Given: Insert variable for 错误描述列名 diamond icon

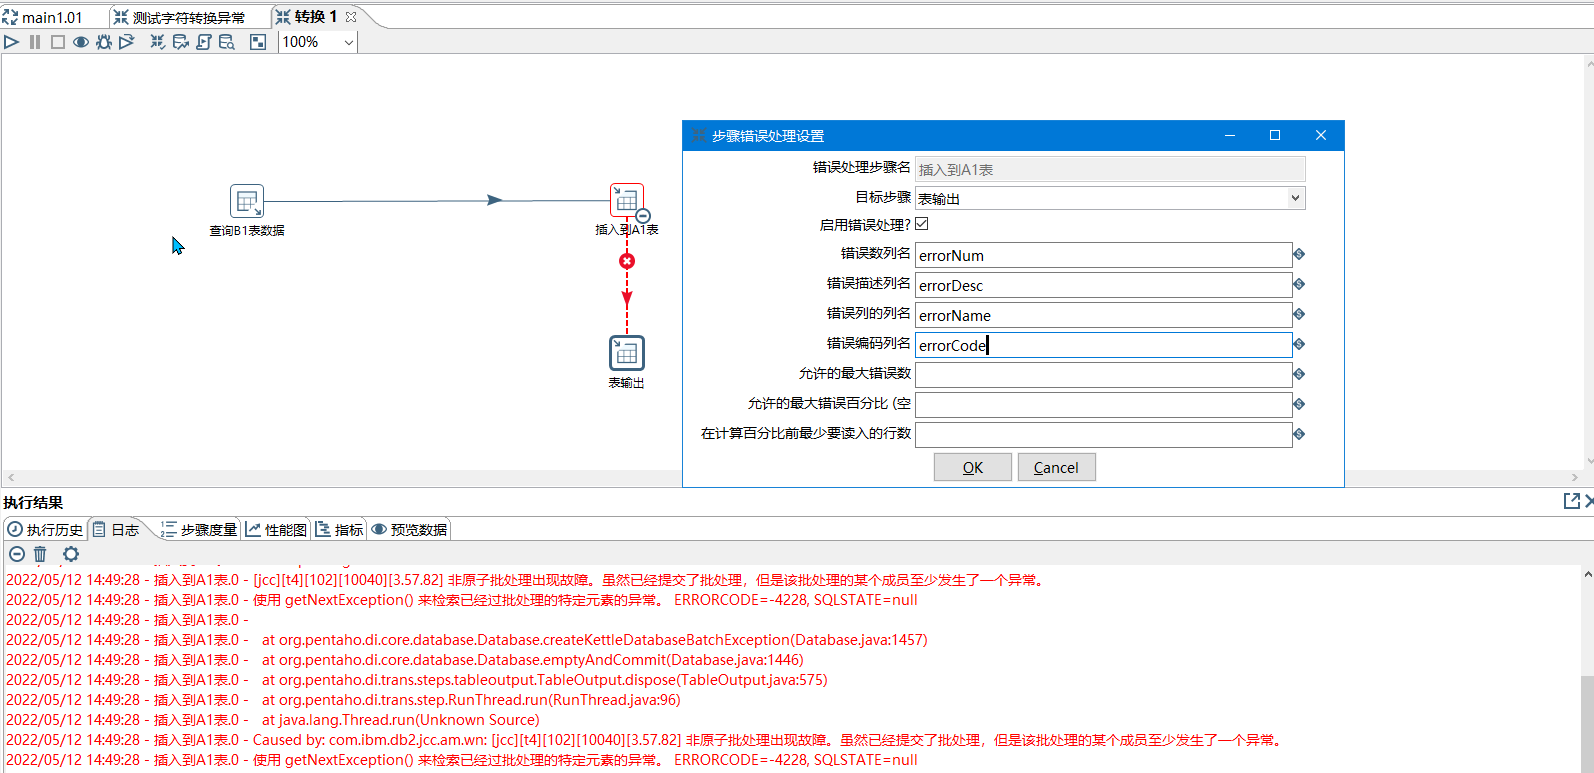Looking at the screenshot, I should pos(1299,284).
